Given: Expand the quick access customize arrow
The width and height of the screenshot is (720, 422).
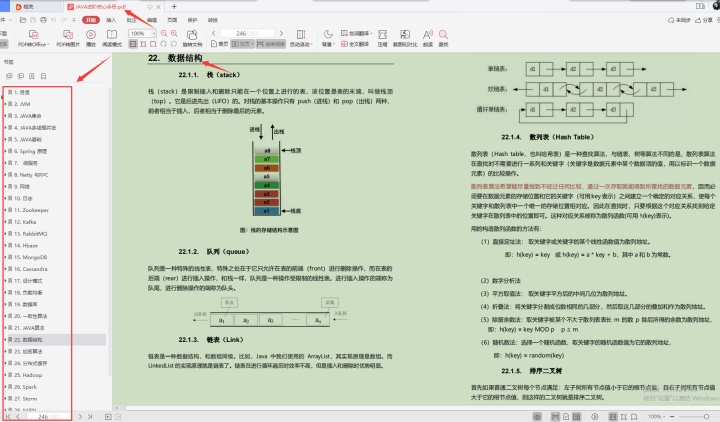Looking at the screenshot, I should 74,20.
